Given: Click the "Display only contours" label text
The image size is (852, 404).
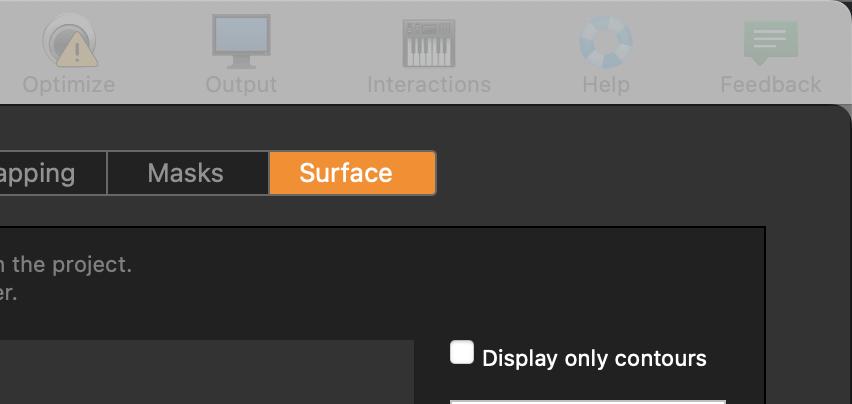Looking at the screenshot, I should (594, 358).
